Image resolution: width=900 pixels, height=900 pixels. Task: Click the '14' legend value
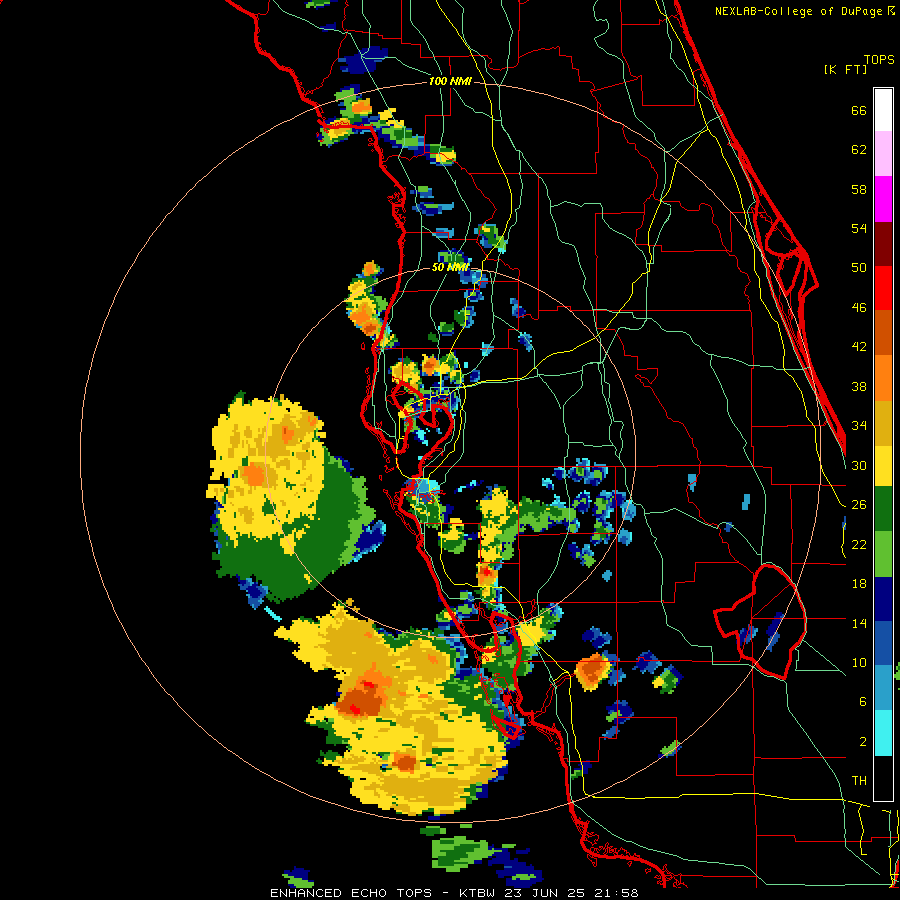859,623
